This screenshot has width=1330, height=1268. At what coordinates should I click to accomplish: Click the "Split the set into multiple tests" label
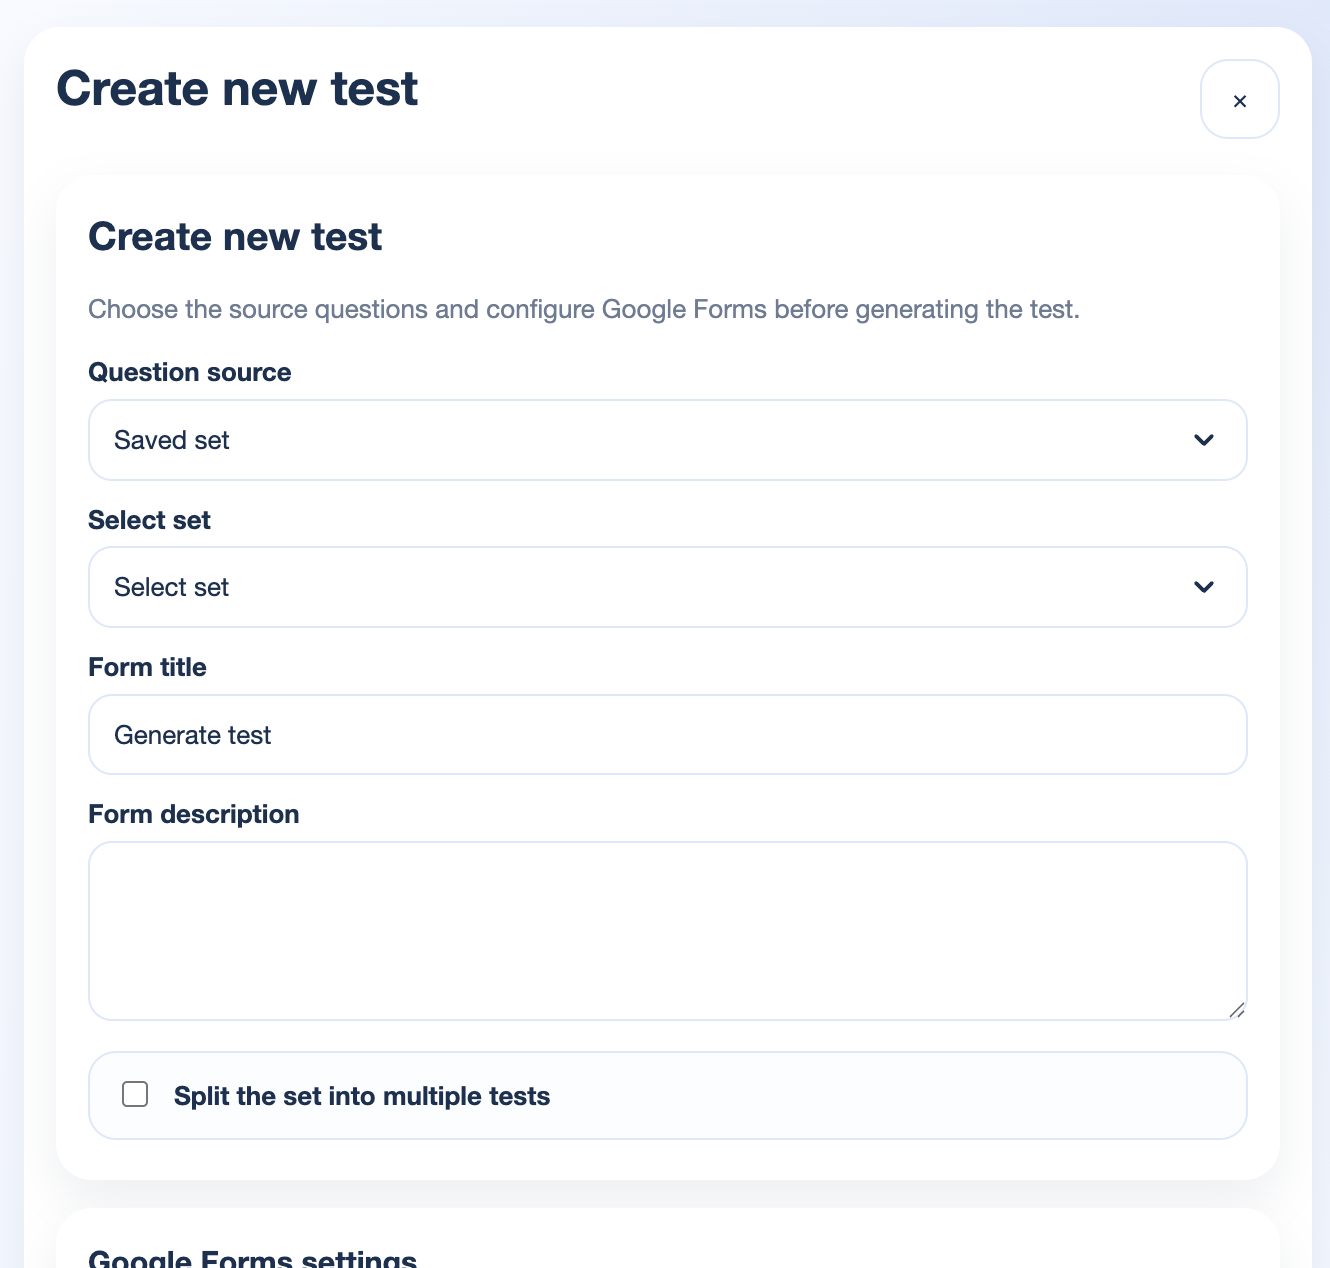pos(362,1096)
